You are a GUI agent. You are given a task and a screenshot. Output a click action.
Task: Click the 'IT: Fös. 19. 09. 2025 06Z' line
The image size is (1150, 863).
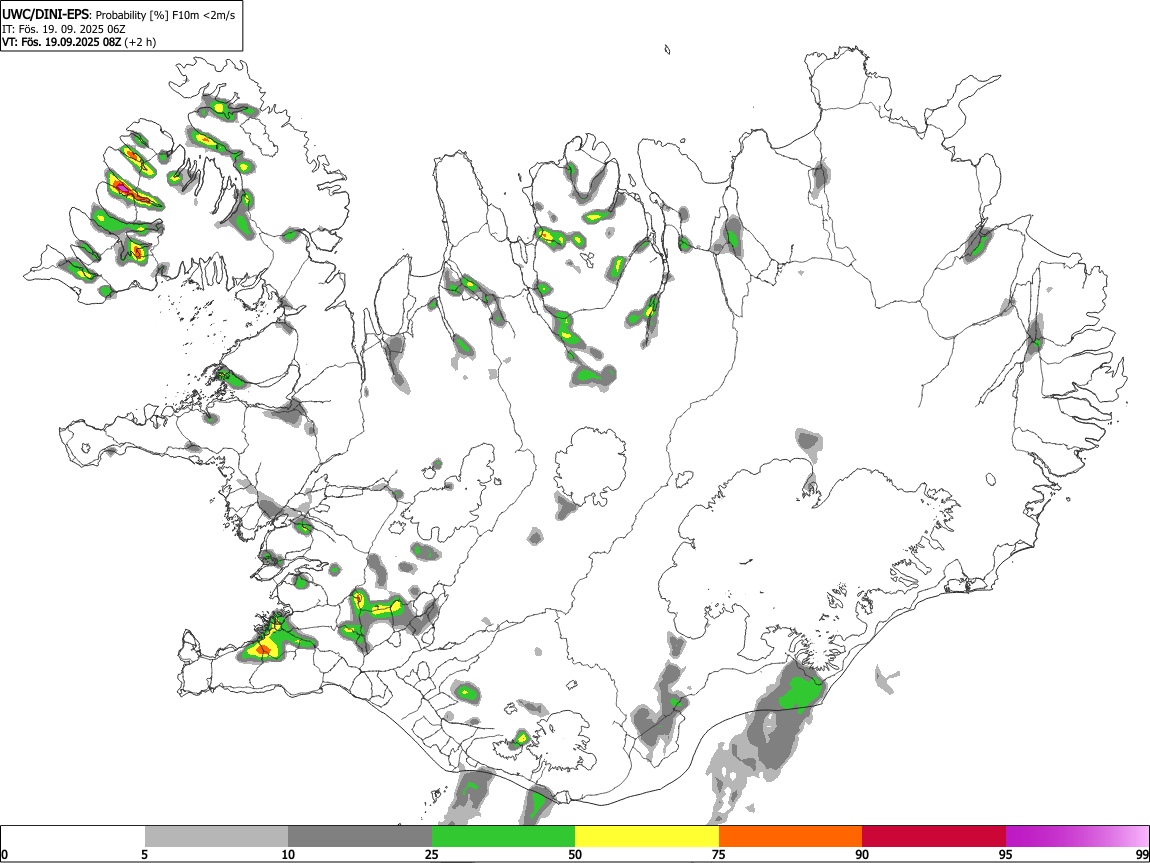64,29
